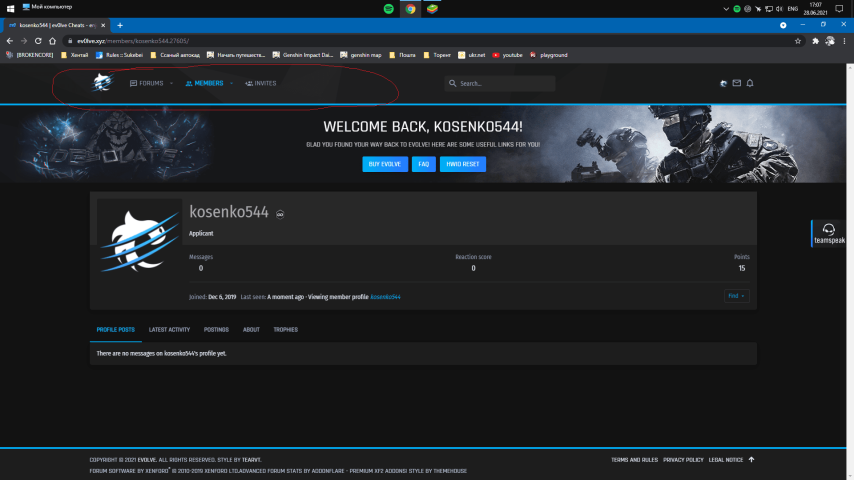The width and height of the screenshot is (854, 480).
Task: Open the [BROKENCORE] bookmark
Action: [29, 55]
